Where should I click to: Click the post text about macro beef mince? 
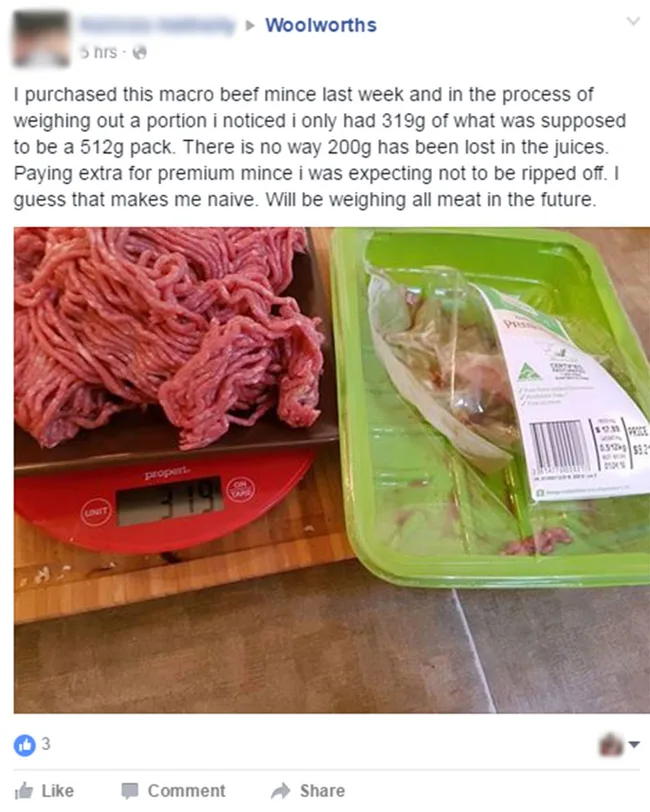[320, 147]
